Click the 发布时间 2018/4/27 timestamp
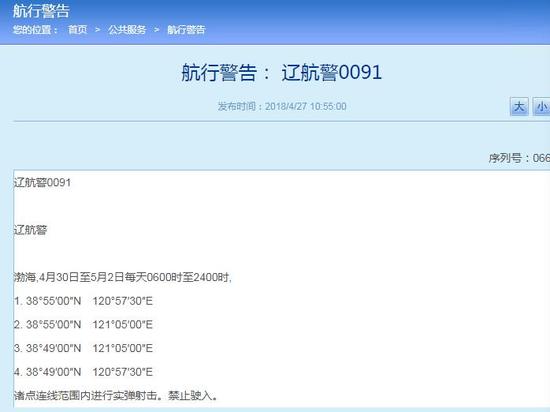 click(282, 106)
